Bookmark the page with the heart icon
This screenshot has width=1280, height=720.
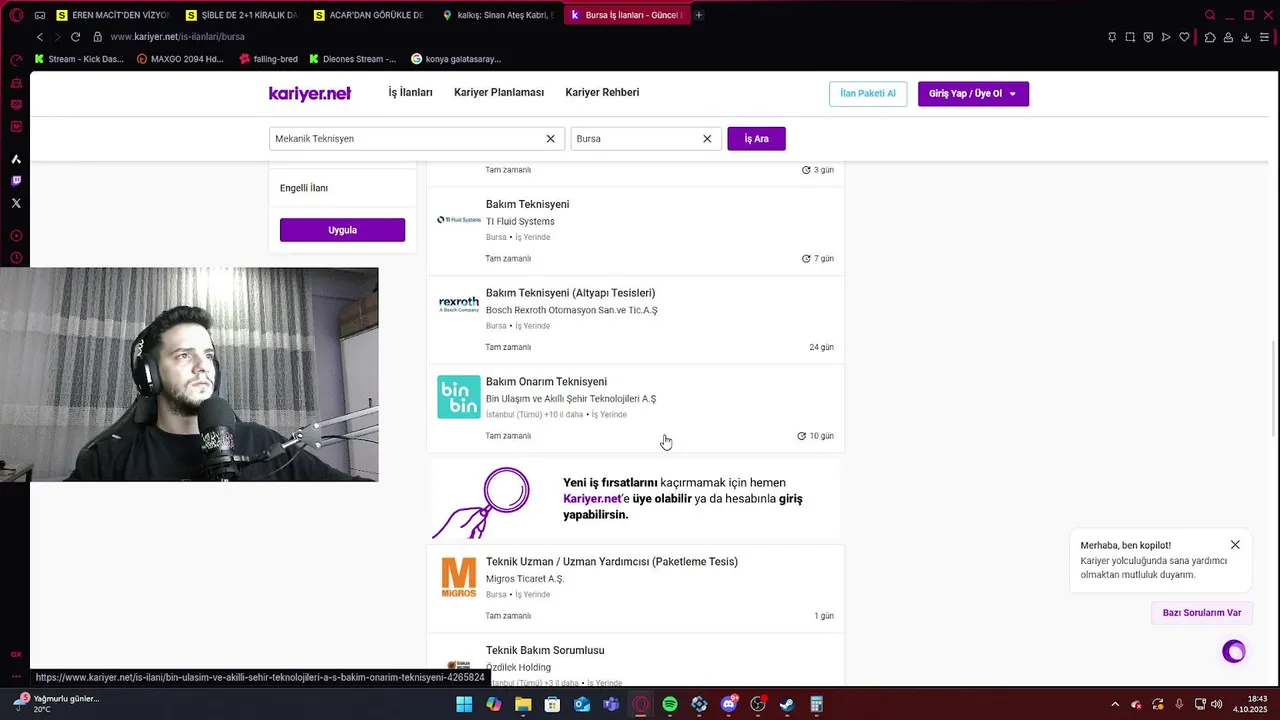point(1184,37)
